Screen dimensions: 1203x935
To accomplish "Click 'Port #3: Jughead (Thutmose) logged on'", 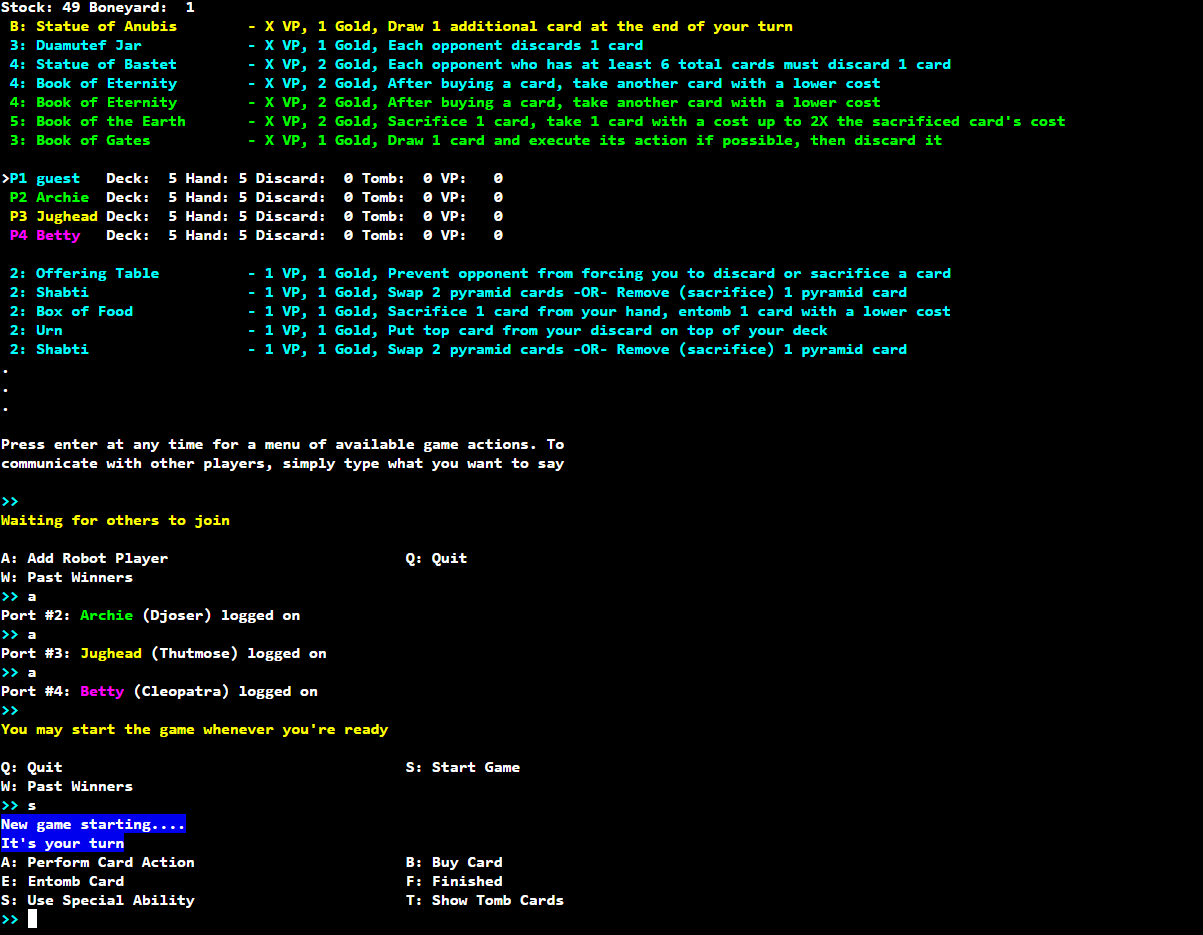I will pos(164,653).
